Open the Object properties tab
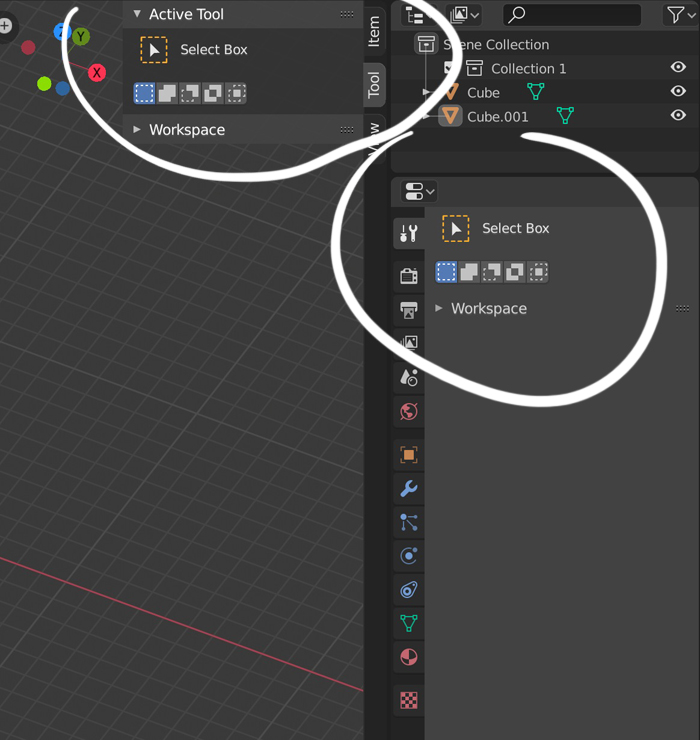The width and height of the screenshot is (700, 740). 409,455
